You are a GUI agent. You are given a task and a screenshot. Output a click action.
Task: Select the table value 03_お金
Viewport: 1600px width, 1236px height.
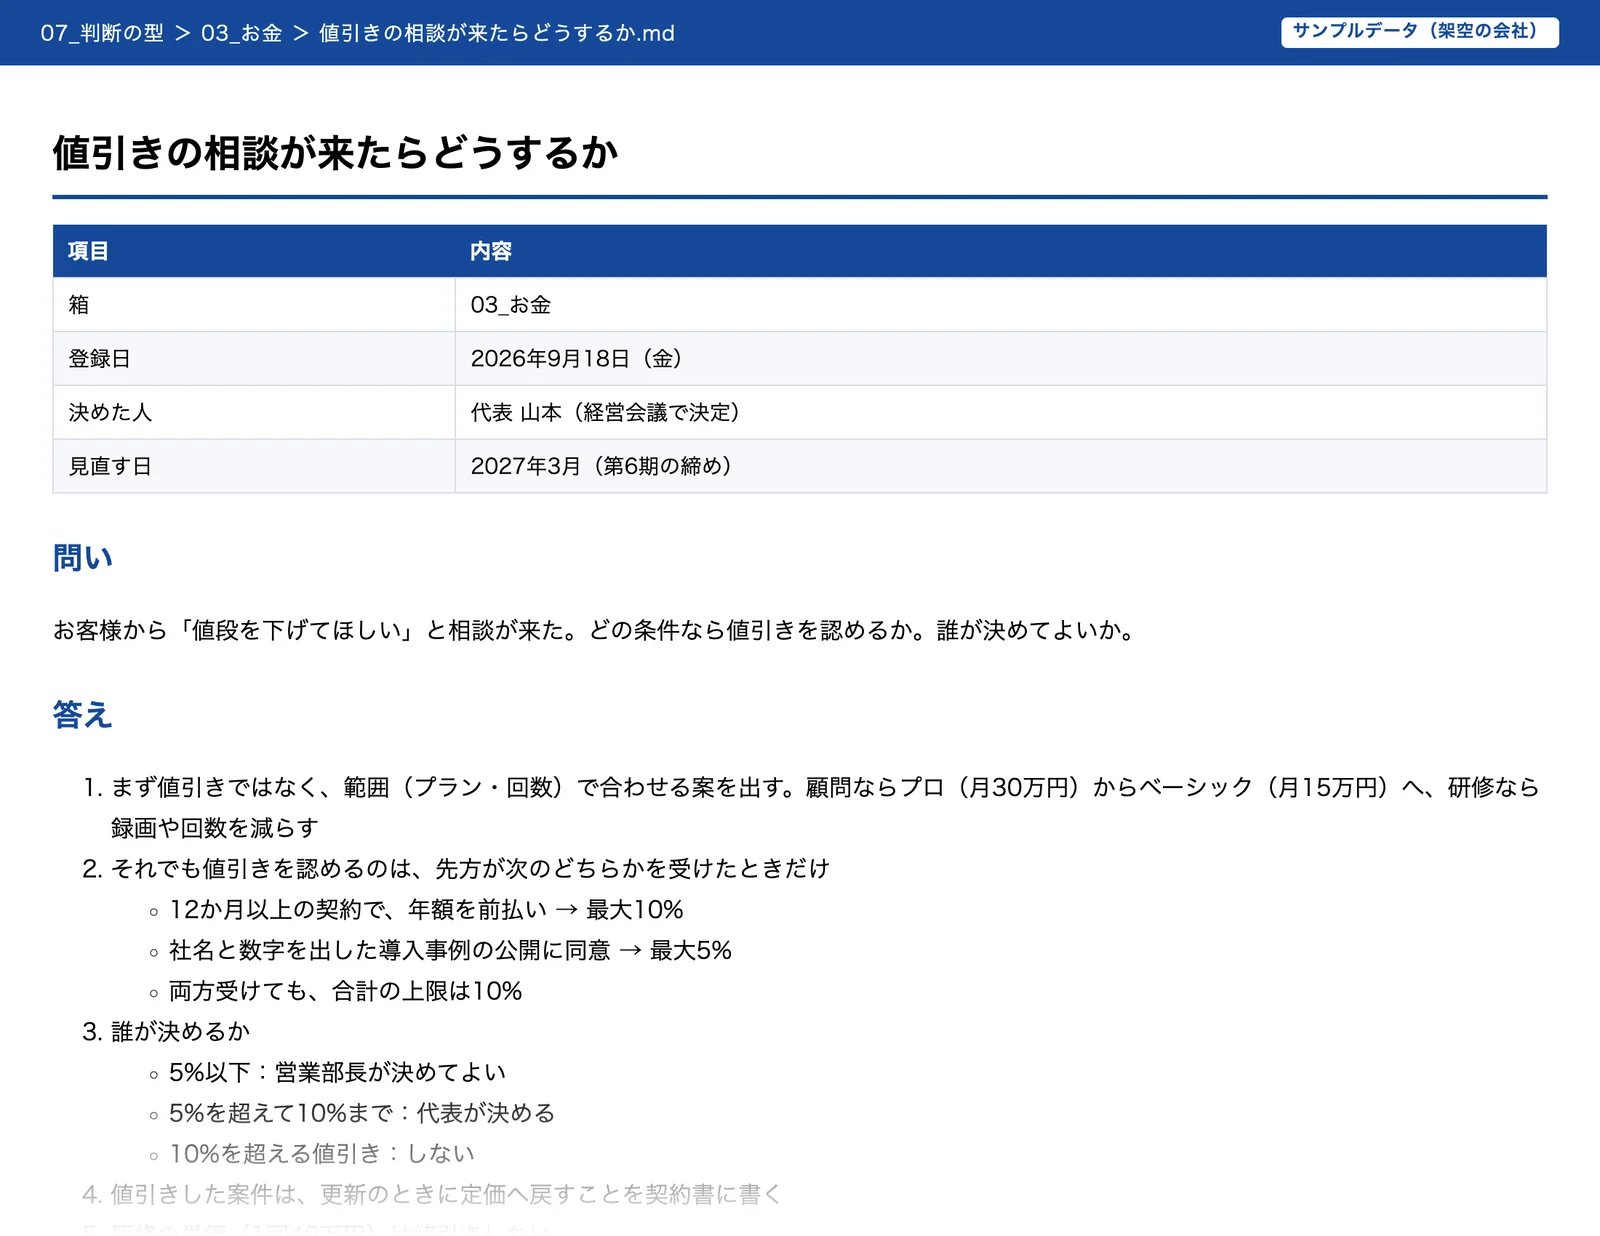coord(511,305)
